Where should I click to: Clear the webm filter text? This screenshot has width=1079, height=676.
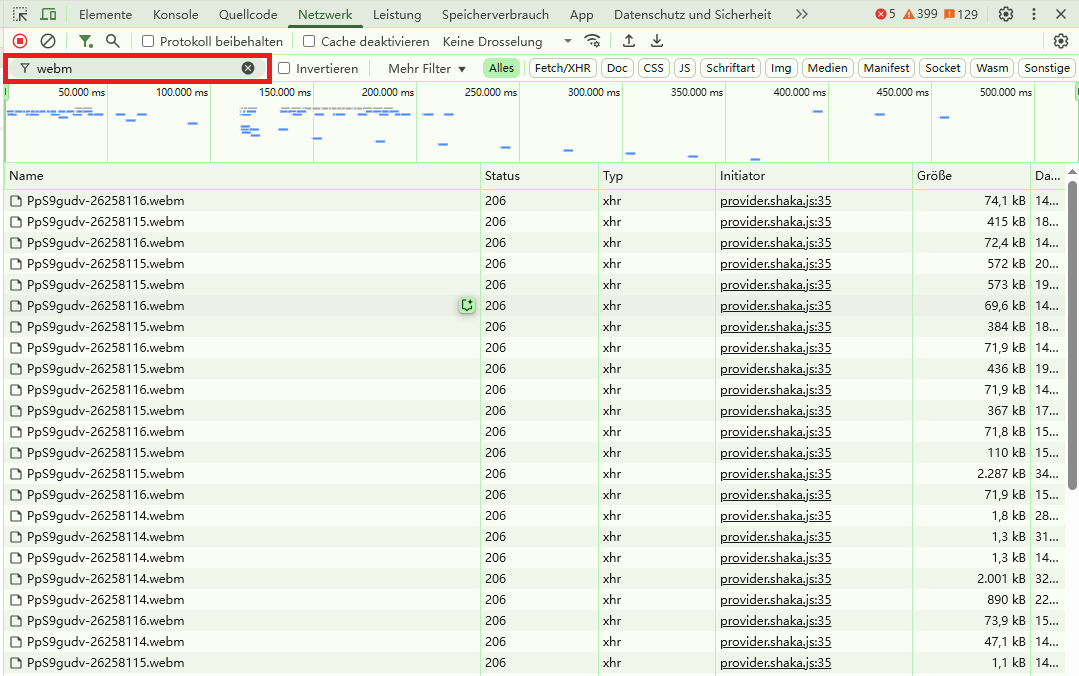point(248,68)
